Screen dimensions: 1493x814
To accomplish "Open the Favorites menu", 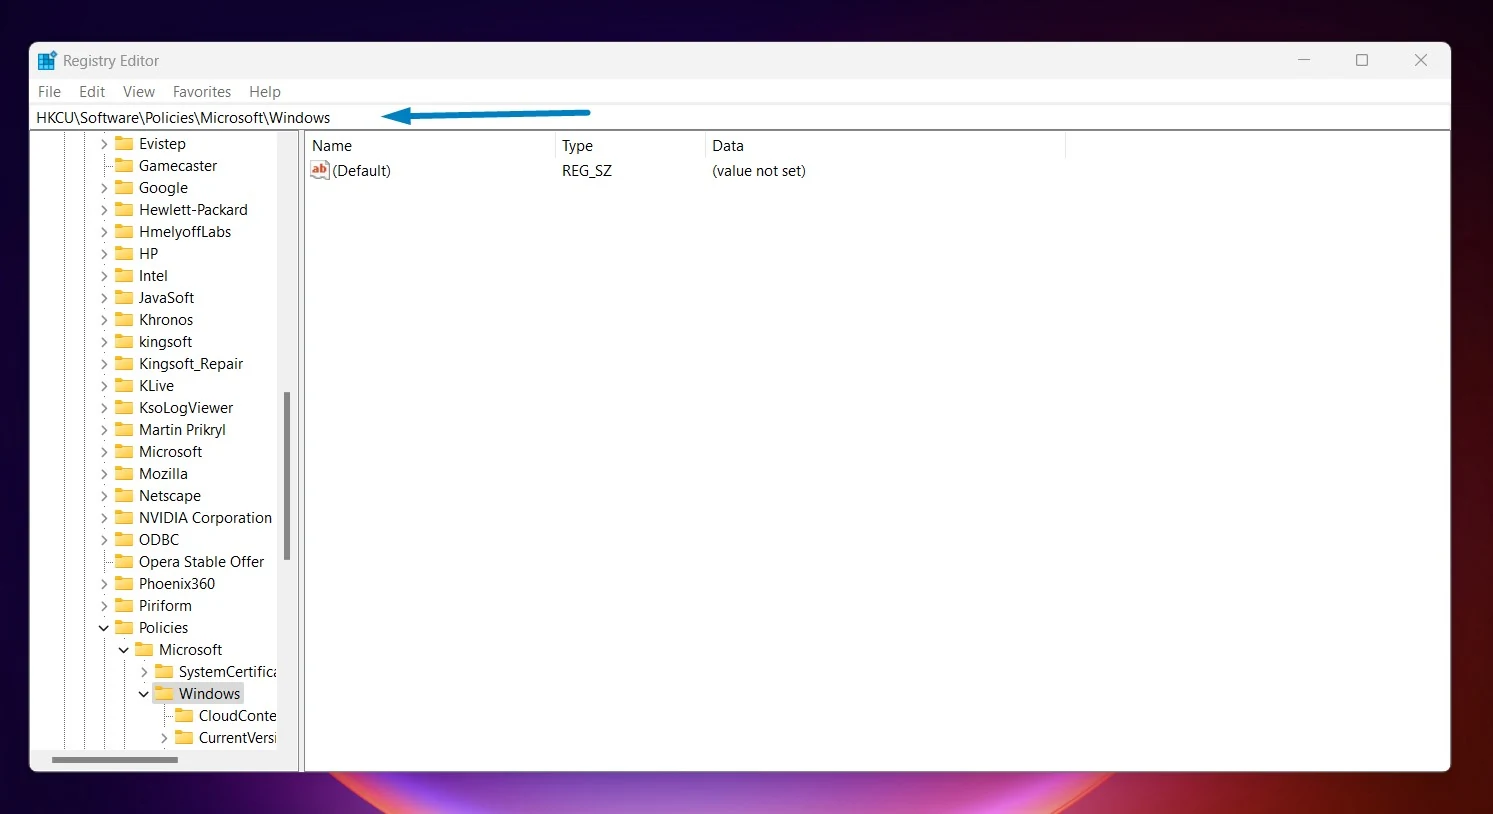I will click(202, 92).
